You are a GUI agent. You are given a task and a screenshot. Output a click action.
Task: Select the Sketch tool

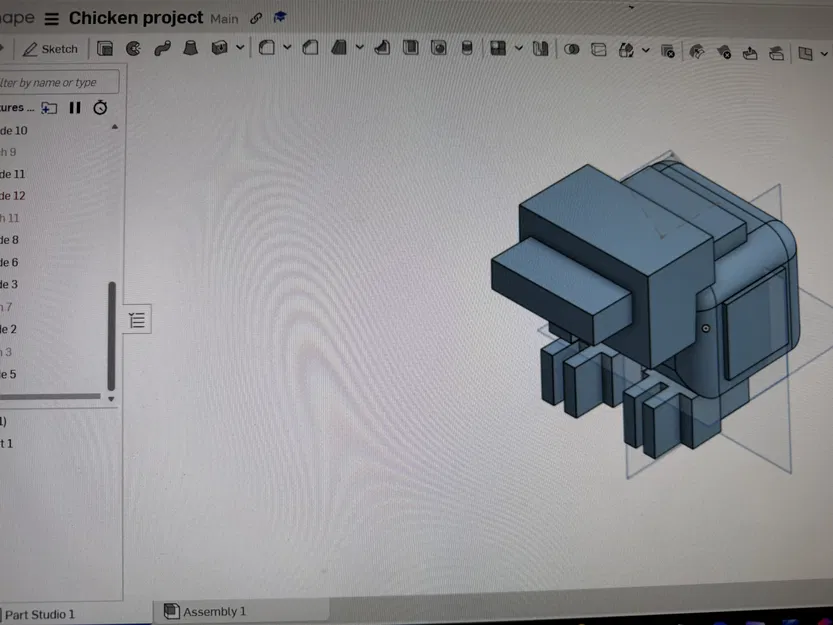pos(50,48)
